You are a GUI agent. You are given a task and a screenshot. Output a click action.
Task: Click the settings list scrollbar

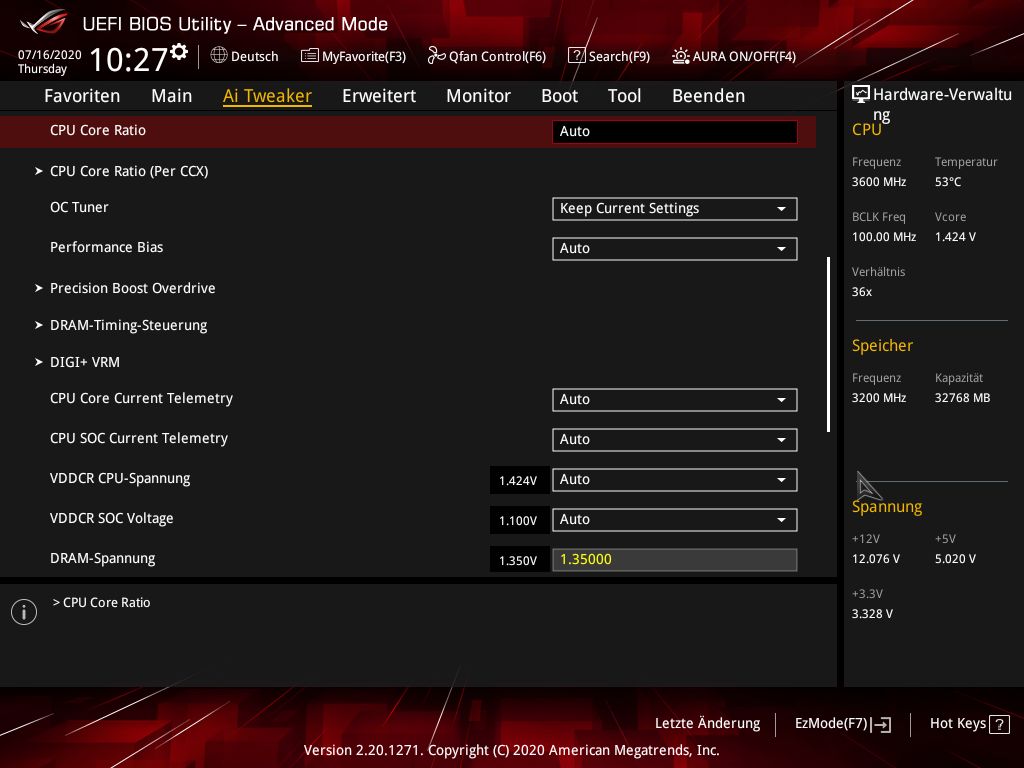[828, 344]
